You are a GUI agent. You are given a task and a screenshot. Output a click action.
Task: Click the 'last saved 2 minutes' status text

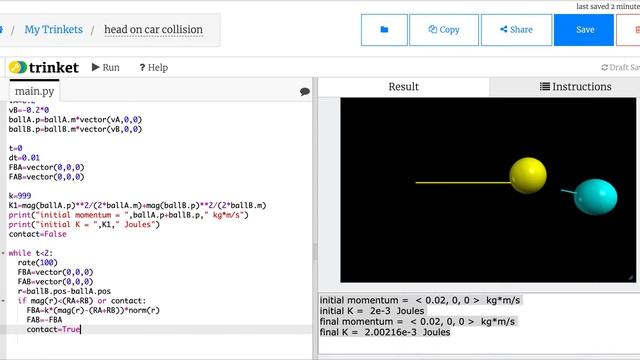(608, 6)
